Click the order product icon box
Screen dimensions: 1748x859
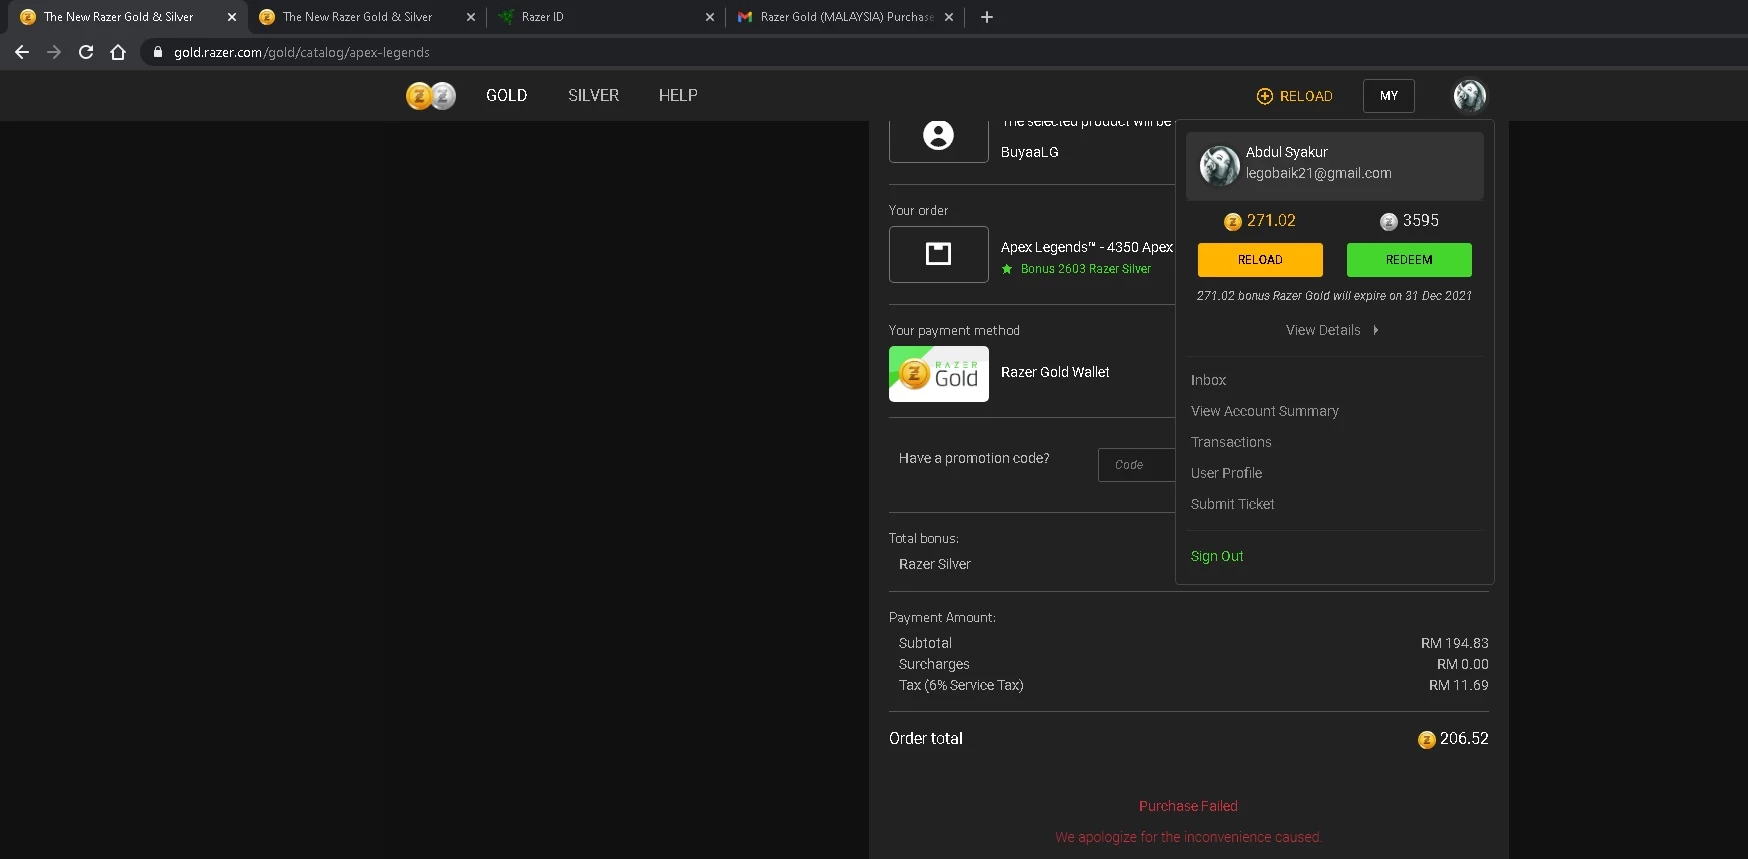click(939, 254)
